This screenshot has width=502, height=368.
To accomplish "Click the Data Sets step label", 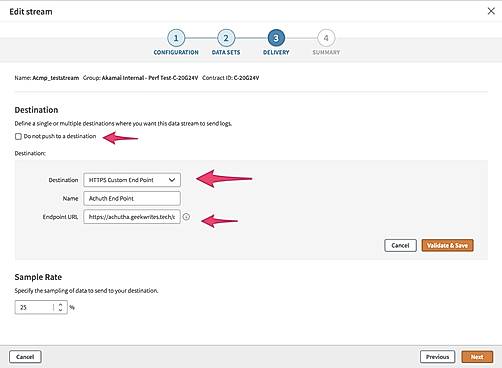I will pos(226,52).
